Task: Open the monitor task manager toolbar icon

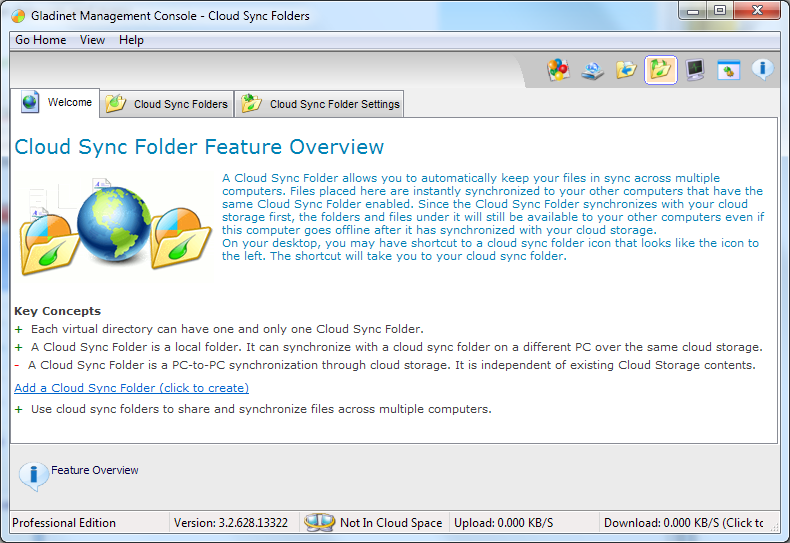Action: click(x=695, y=70)
